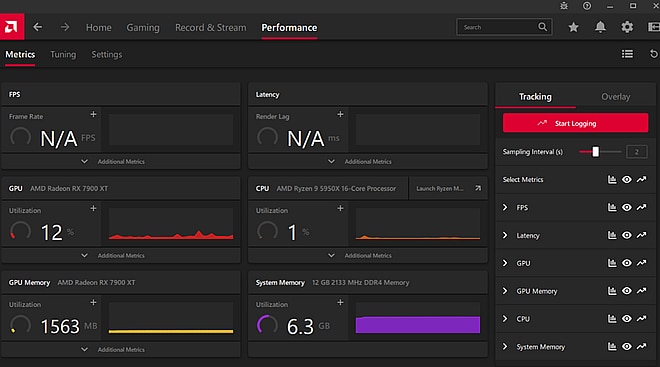Expand Additional Metrics under CPU Utilization
Screen dimensions: 660x367
pyautogui.click(x=367, y=255)
